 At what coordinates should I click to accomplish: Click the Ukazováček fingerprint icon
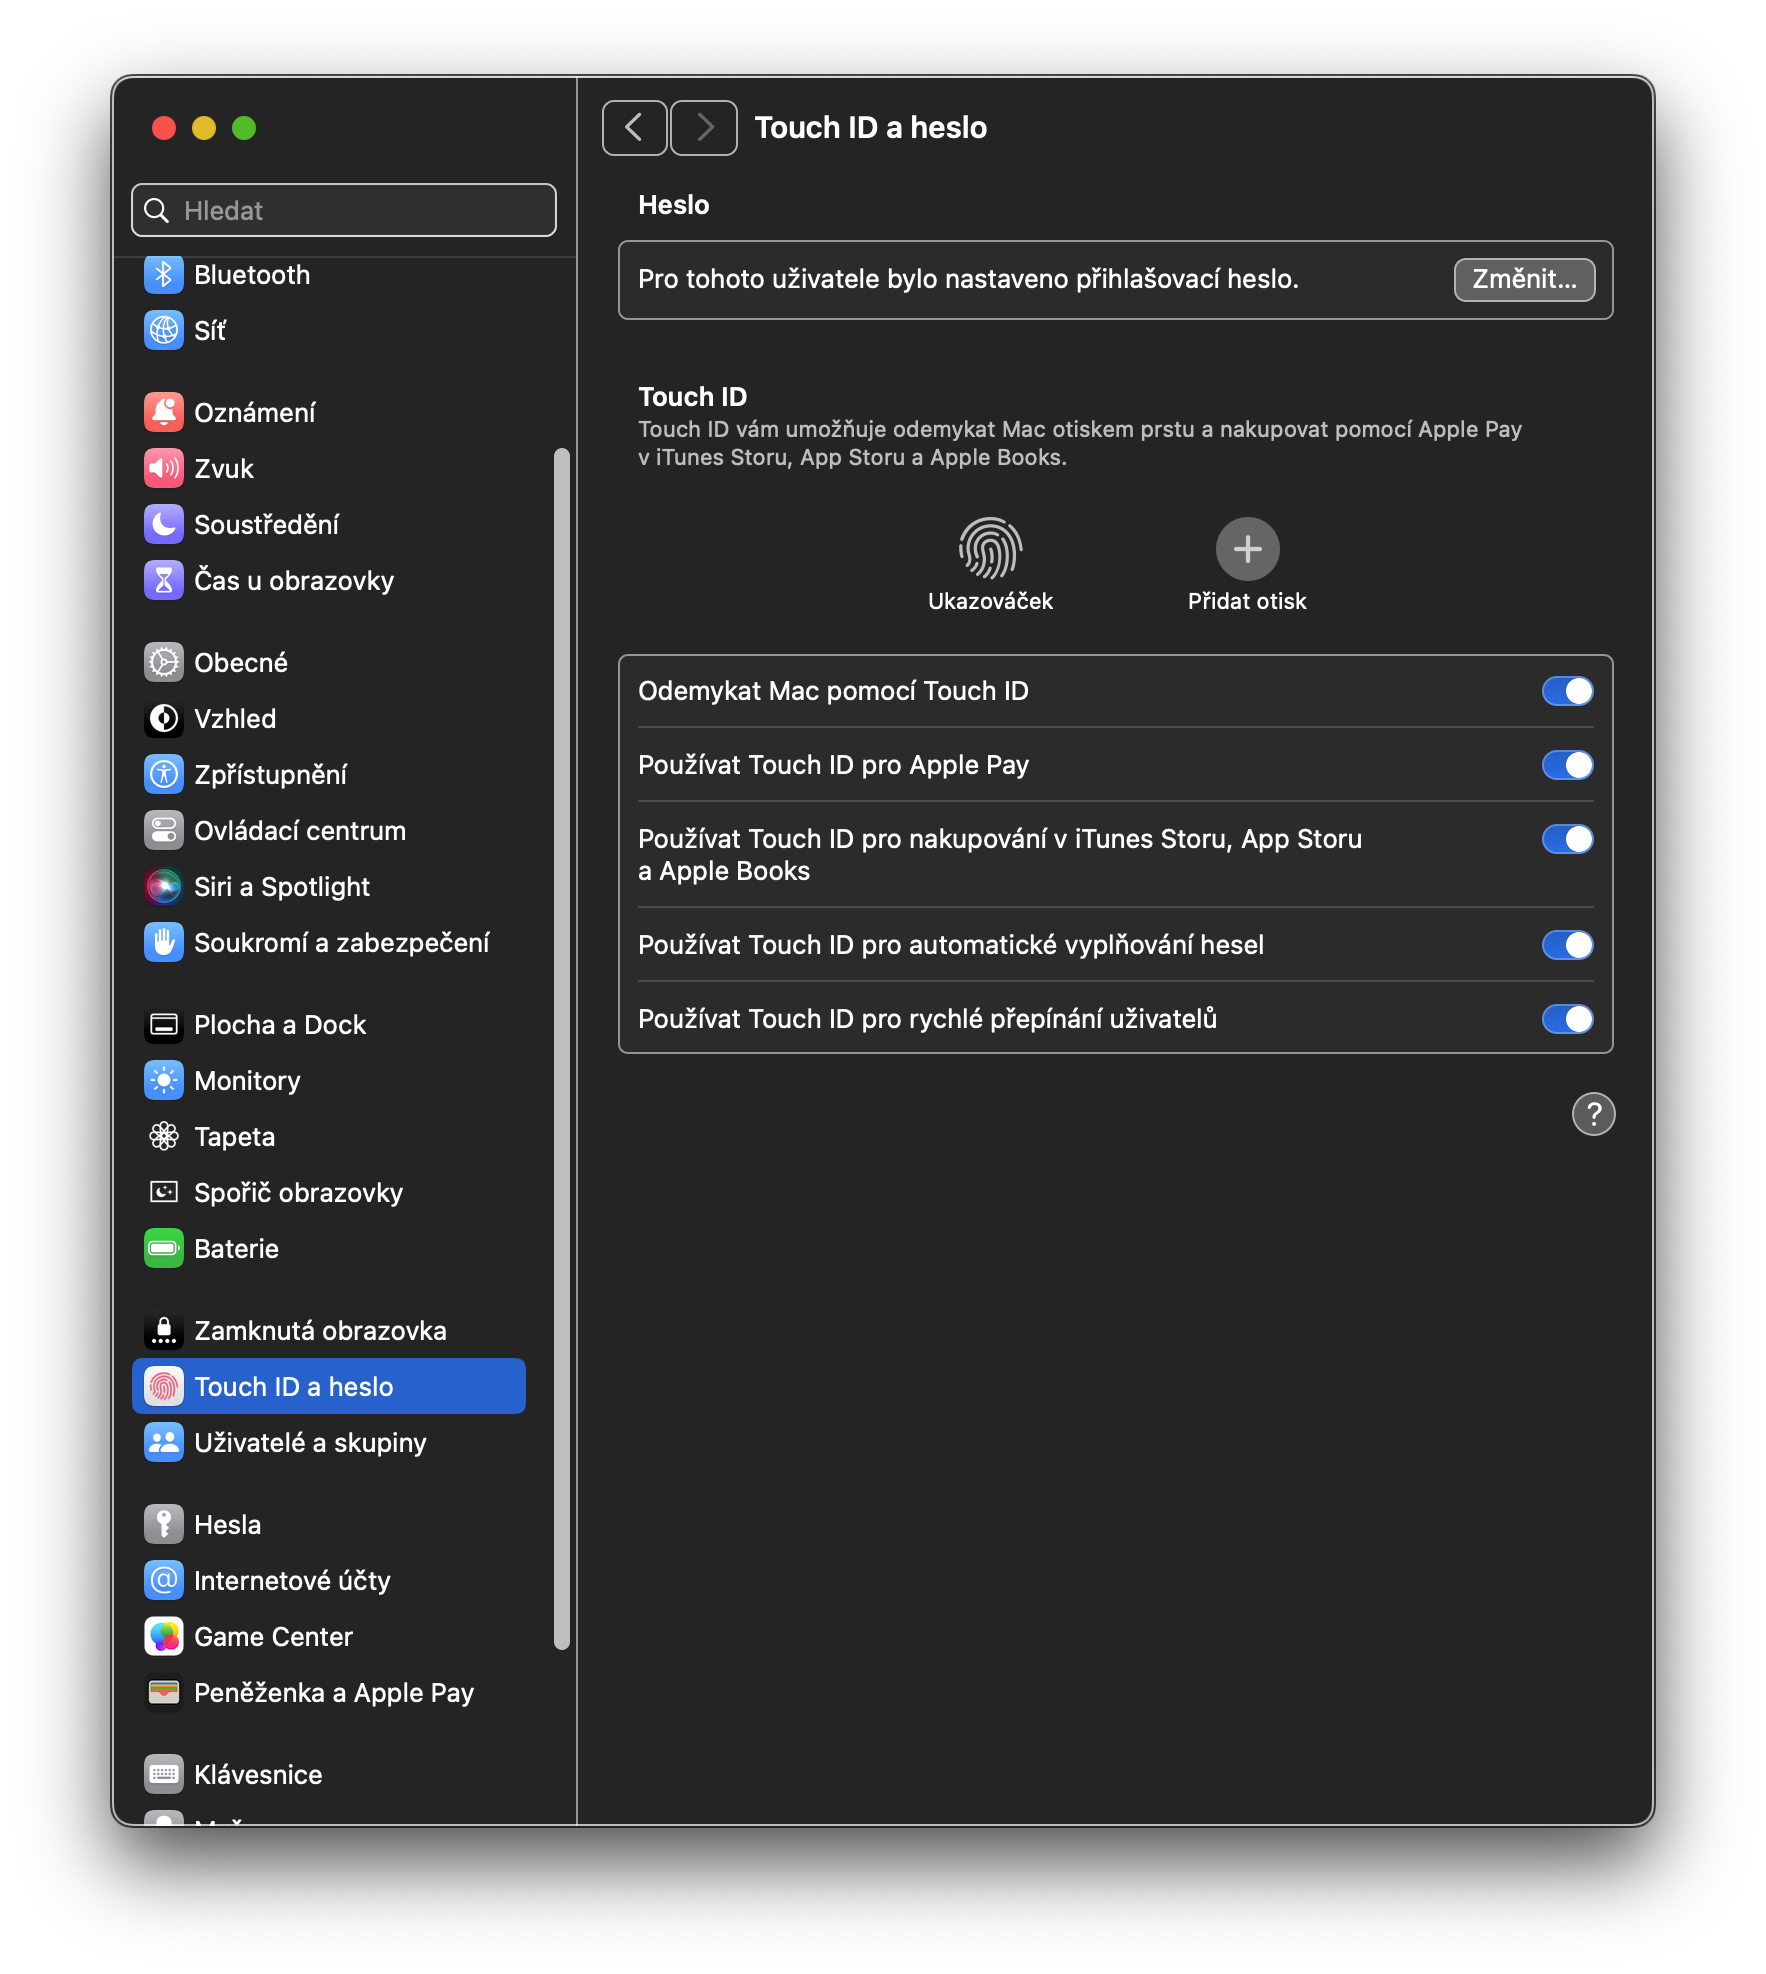[990, 549]
